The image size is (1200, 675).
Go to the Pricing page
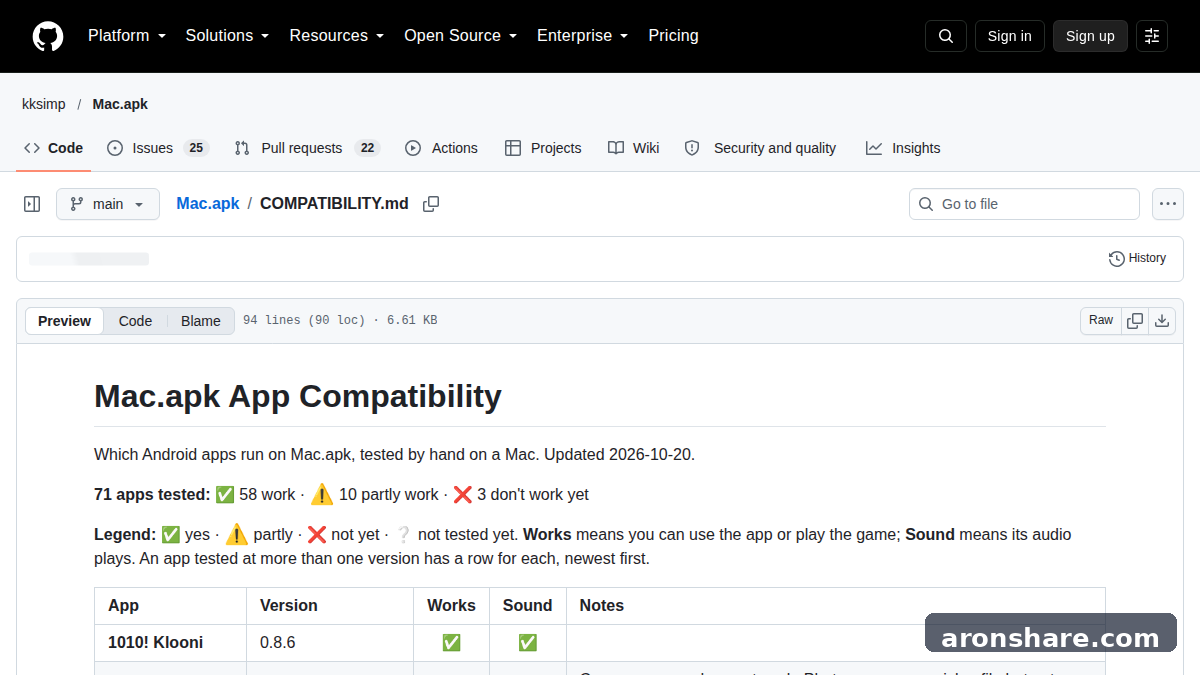674,36
